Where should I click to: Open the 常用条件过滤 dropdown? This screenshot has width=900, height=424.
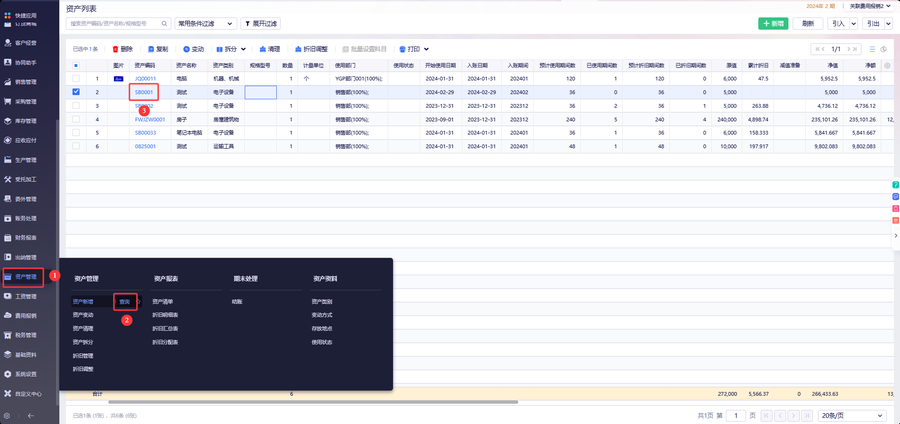tap(205, 24)
